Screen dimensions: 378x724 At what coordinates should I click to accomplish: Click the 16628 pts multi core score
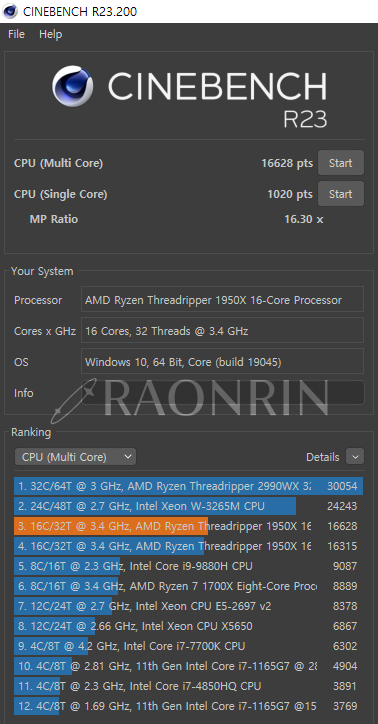pyautogui.click(x=287, y=163)
